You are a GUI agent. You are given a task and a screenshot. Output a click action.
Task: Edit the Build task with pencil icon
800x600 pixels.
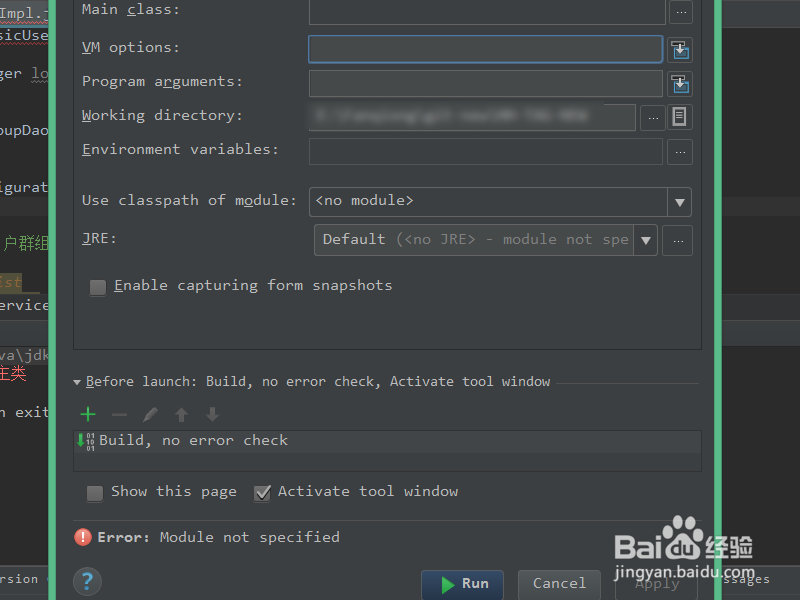(152, 413)
